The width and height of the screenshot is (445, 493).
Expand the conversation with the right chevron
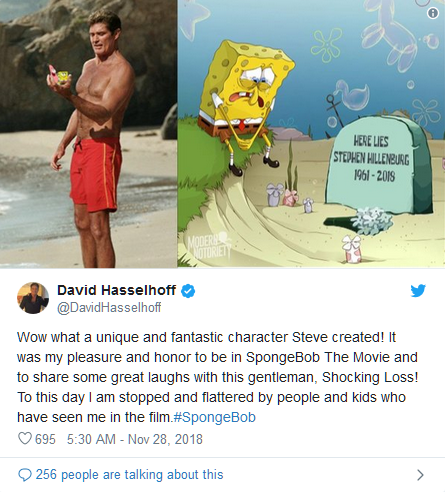pos(421,475)
